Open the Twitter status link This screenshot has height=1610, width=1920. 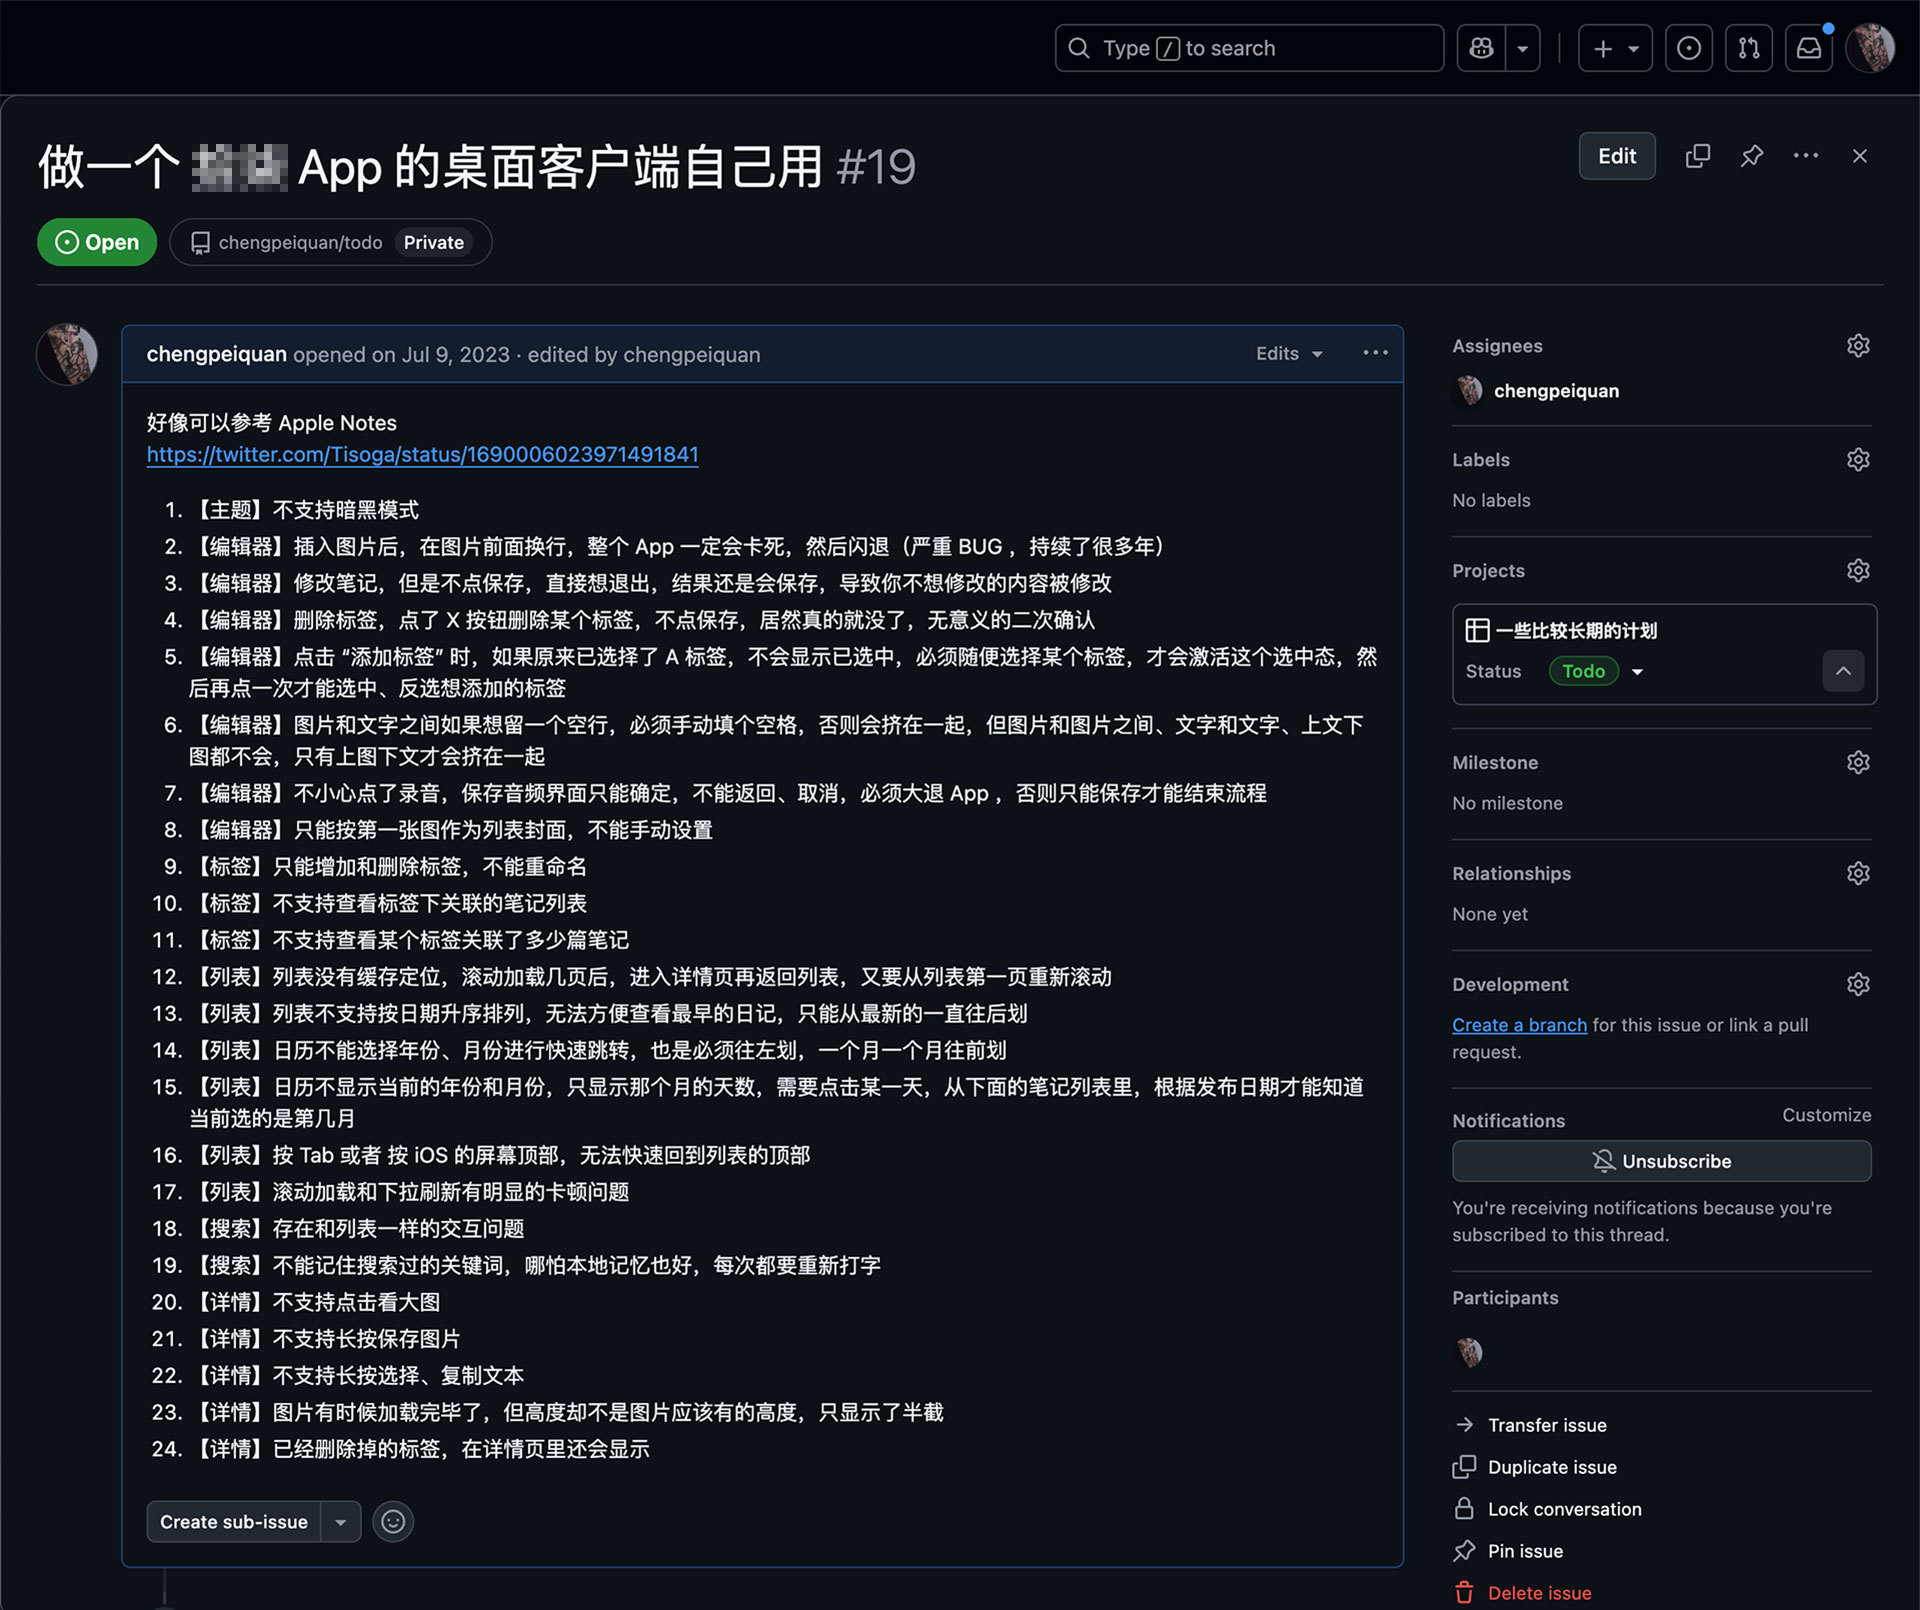422,455
